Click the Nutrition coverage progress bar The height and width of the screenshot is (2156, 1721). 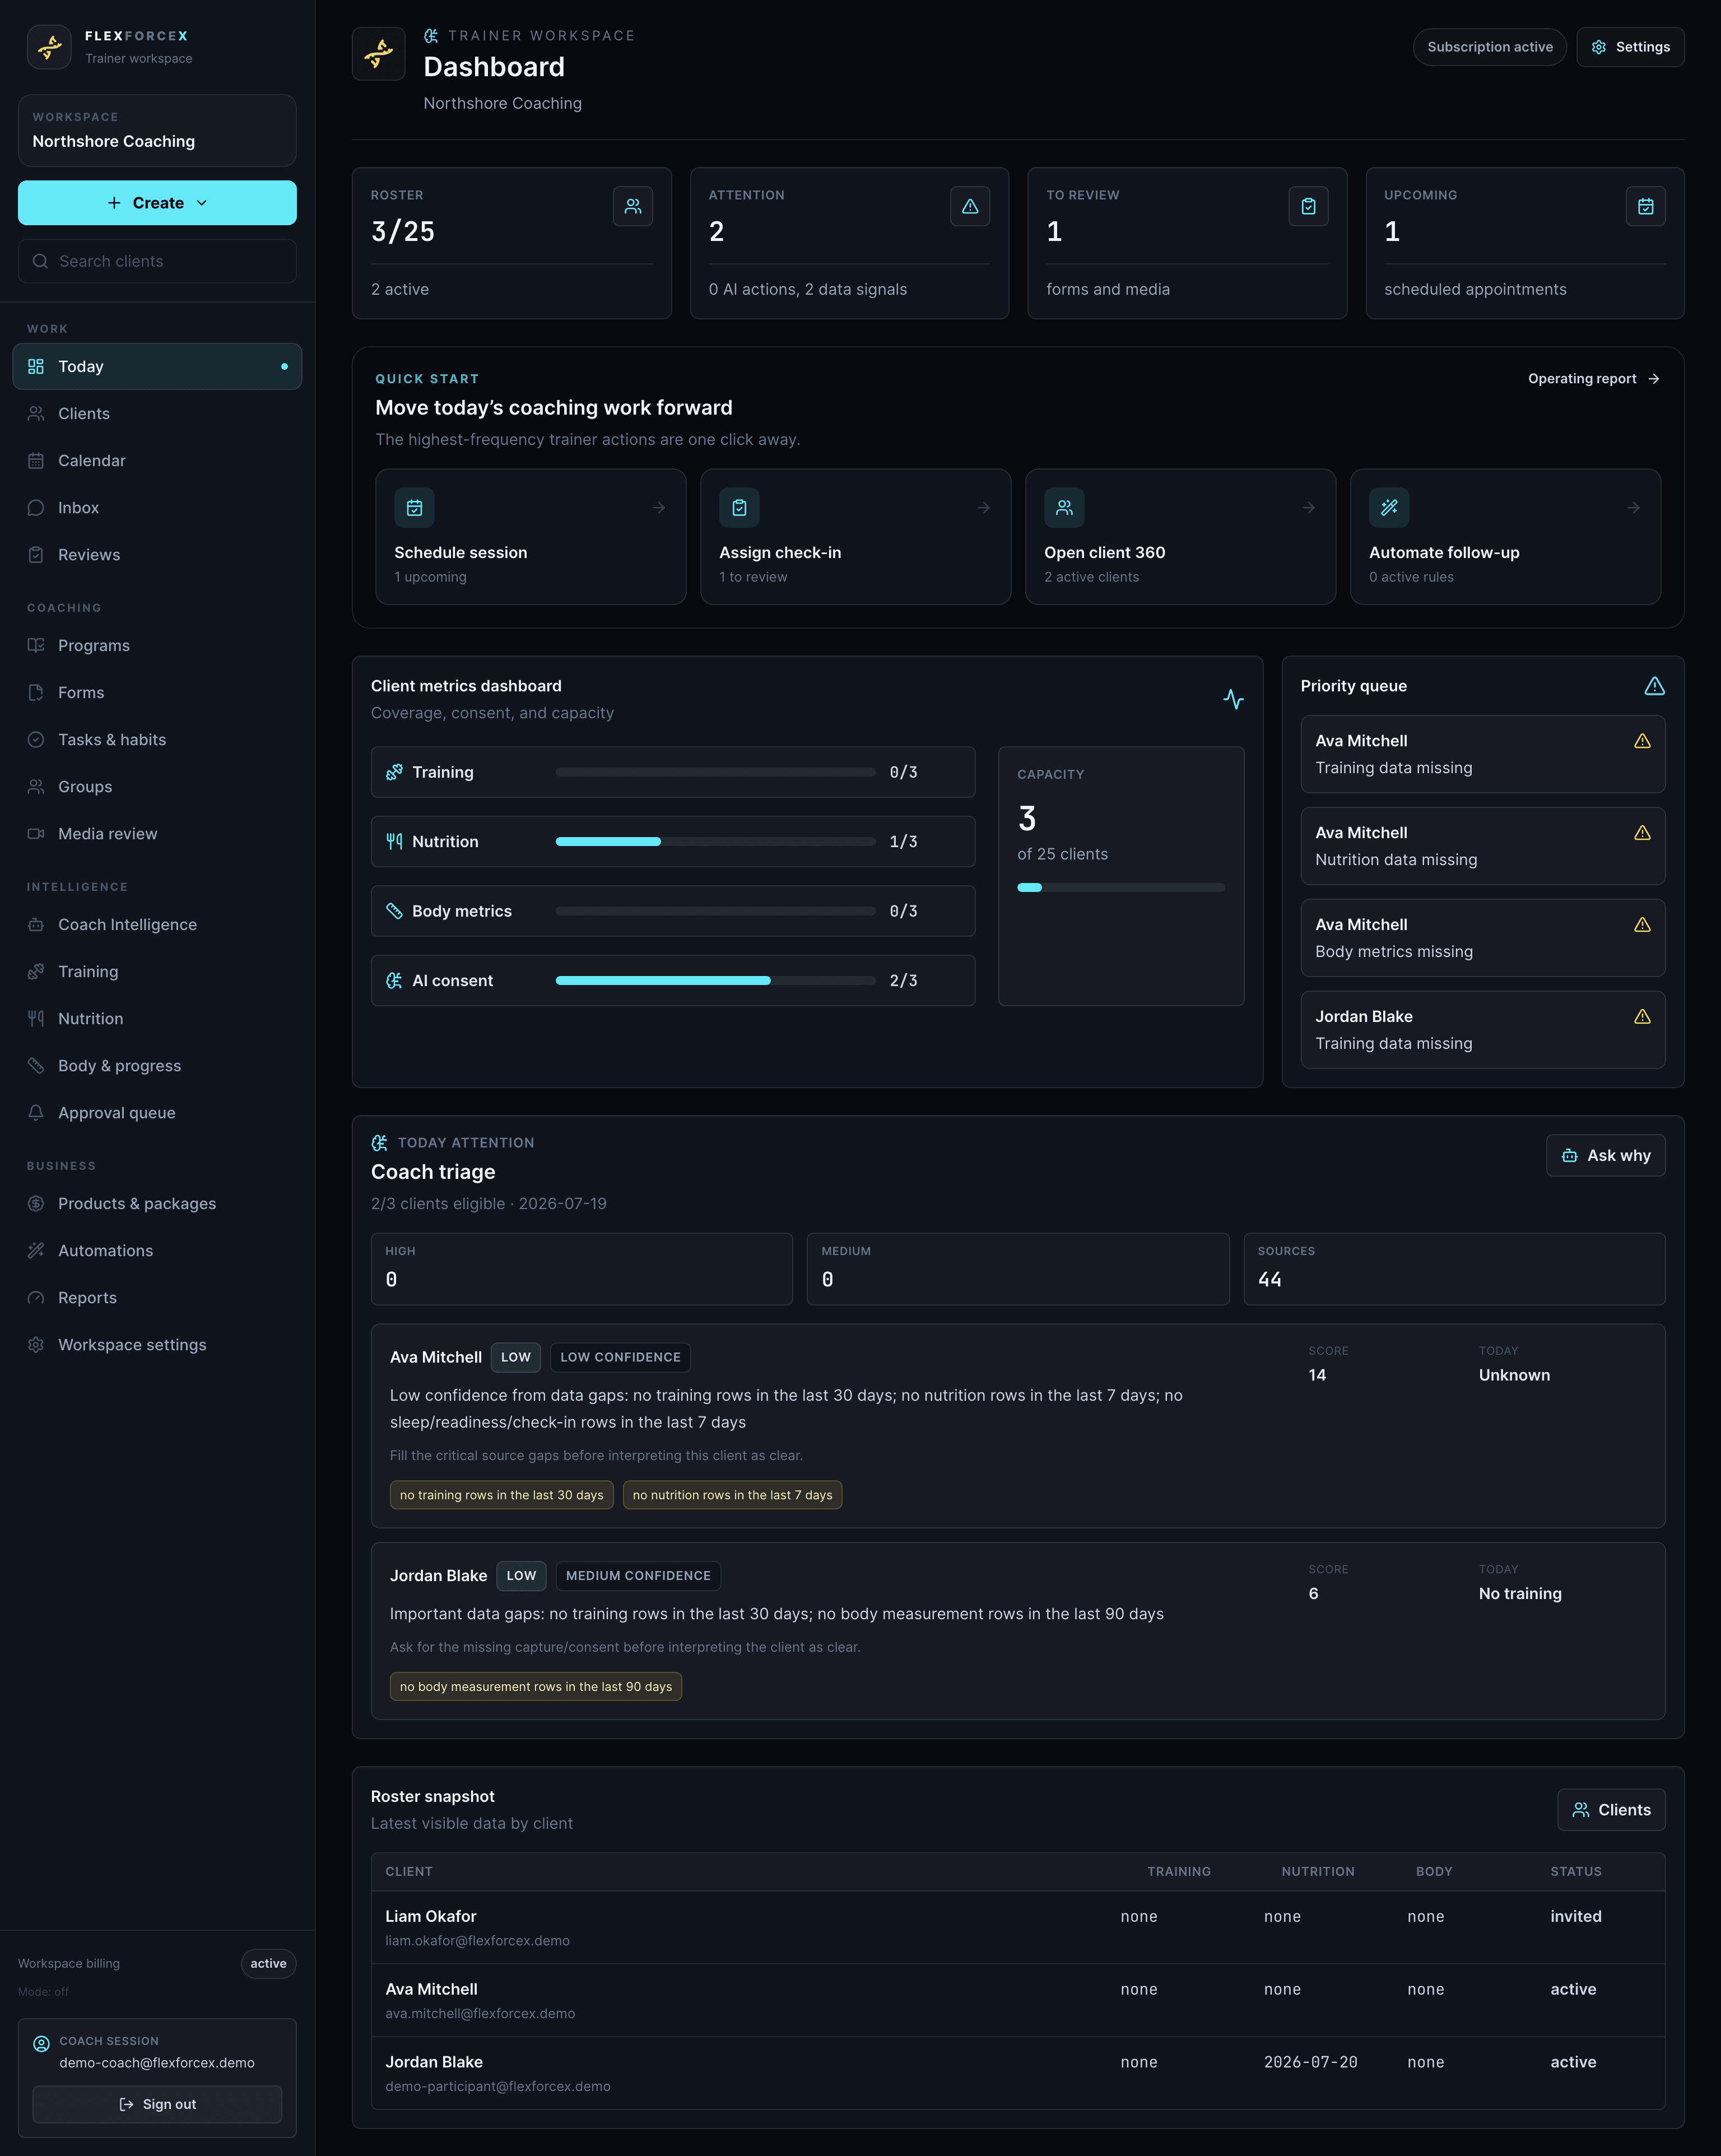pyautogui.click(x=715, y=842)
